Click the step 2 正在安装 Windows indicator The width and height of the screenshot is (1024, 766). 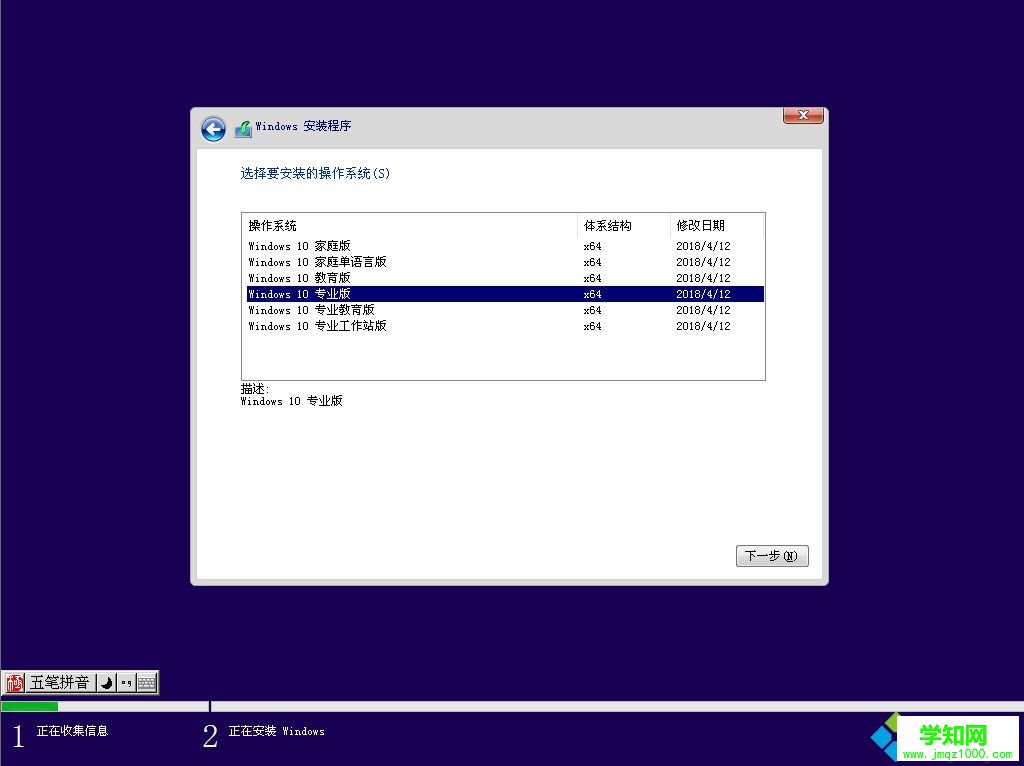pos(270,731)
